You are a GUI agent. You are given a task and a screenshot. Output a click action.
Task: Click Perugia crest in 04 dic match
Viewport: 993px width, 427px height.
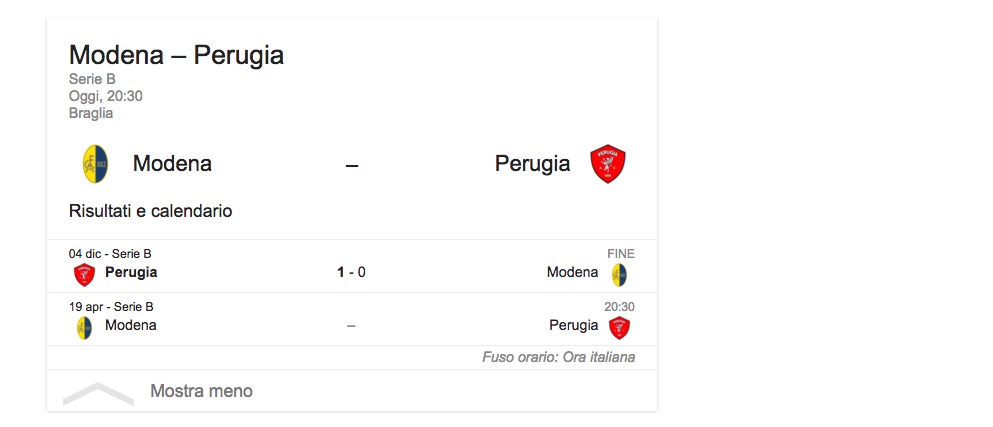coord(84,273)
